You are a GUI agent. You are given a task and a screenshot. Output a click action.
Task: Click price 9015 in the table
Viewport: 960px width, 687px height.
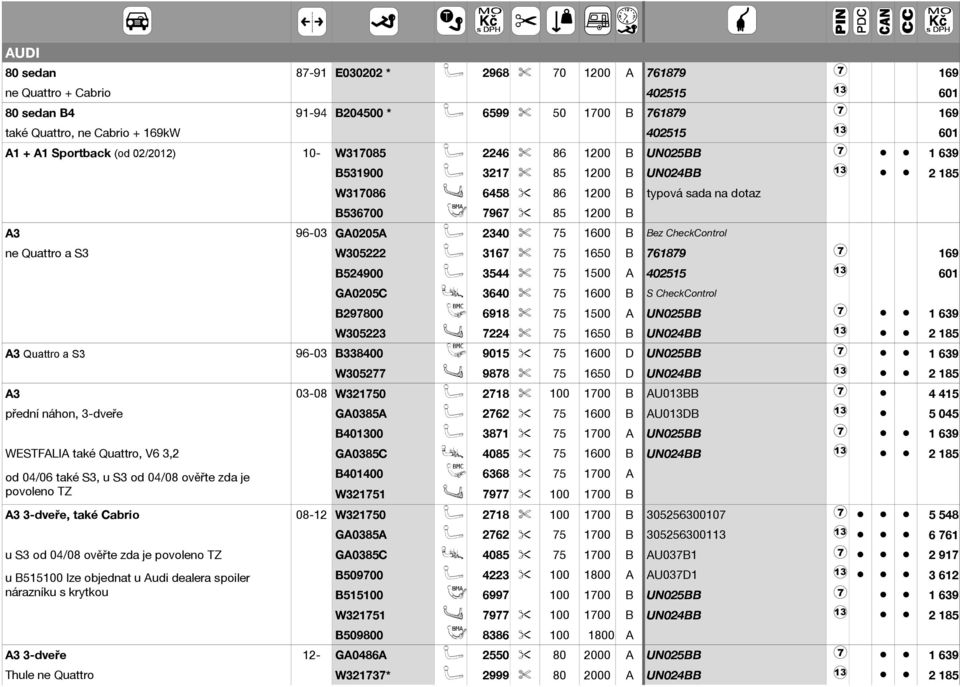click(x=495, y=354)
